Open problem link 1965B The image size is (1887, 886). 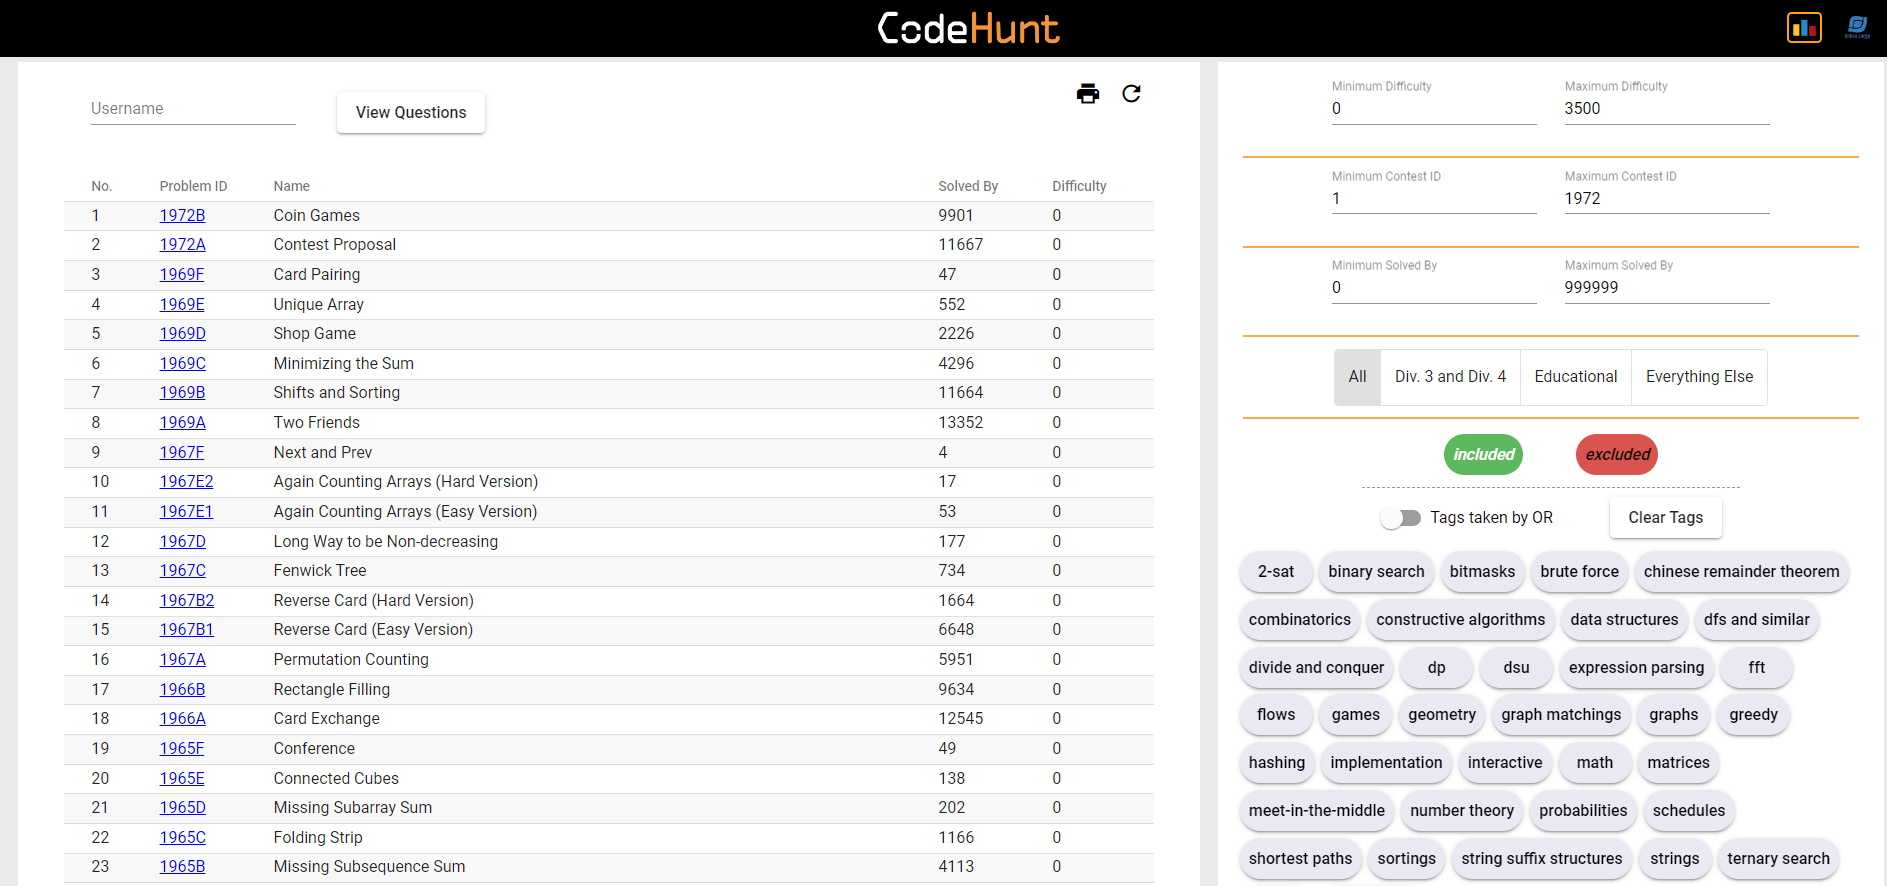click(182, 867)
